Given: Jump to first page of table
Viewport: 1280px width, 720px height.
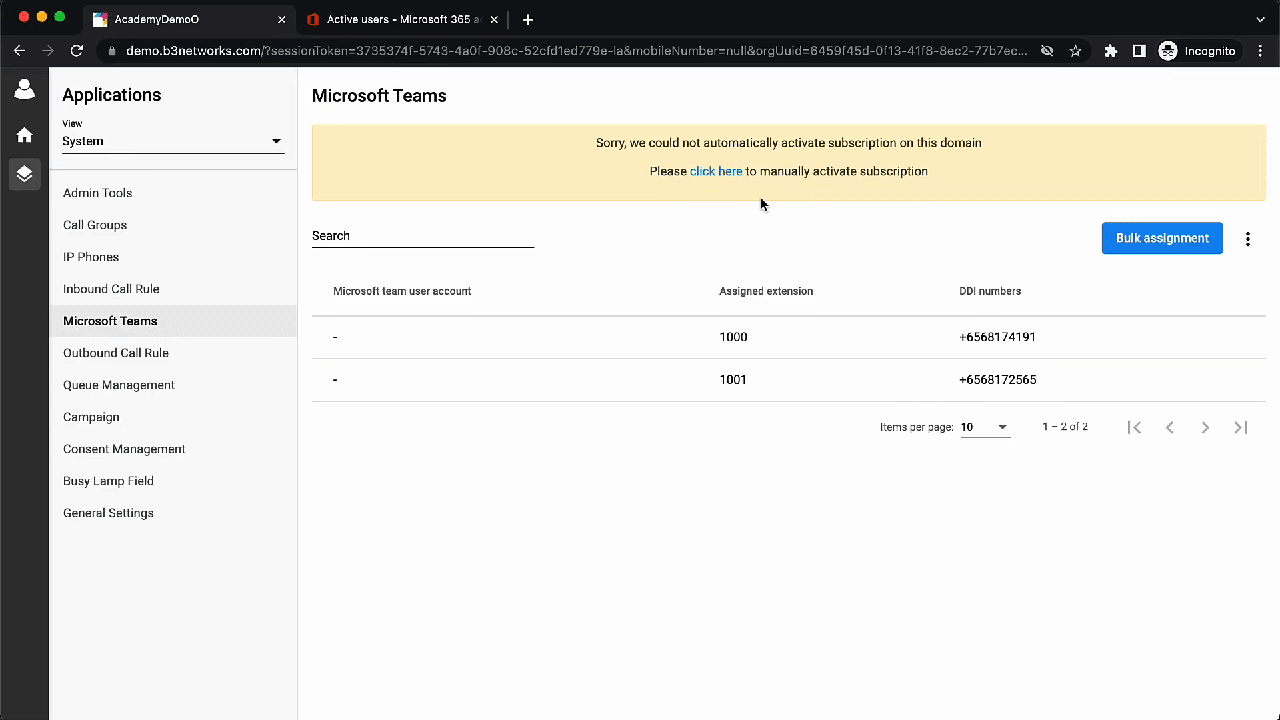Looking at the screenshot, I should point(1134,427).
